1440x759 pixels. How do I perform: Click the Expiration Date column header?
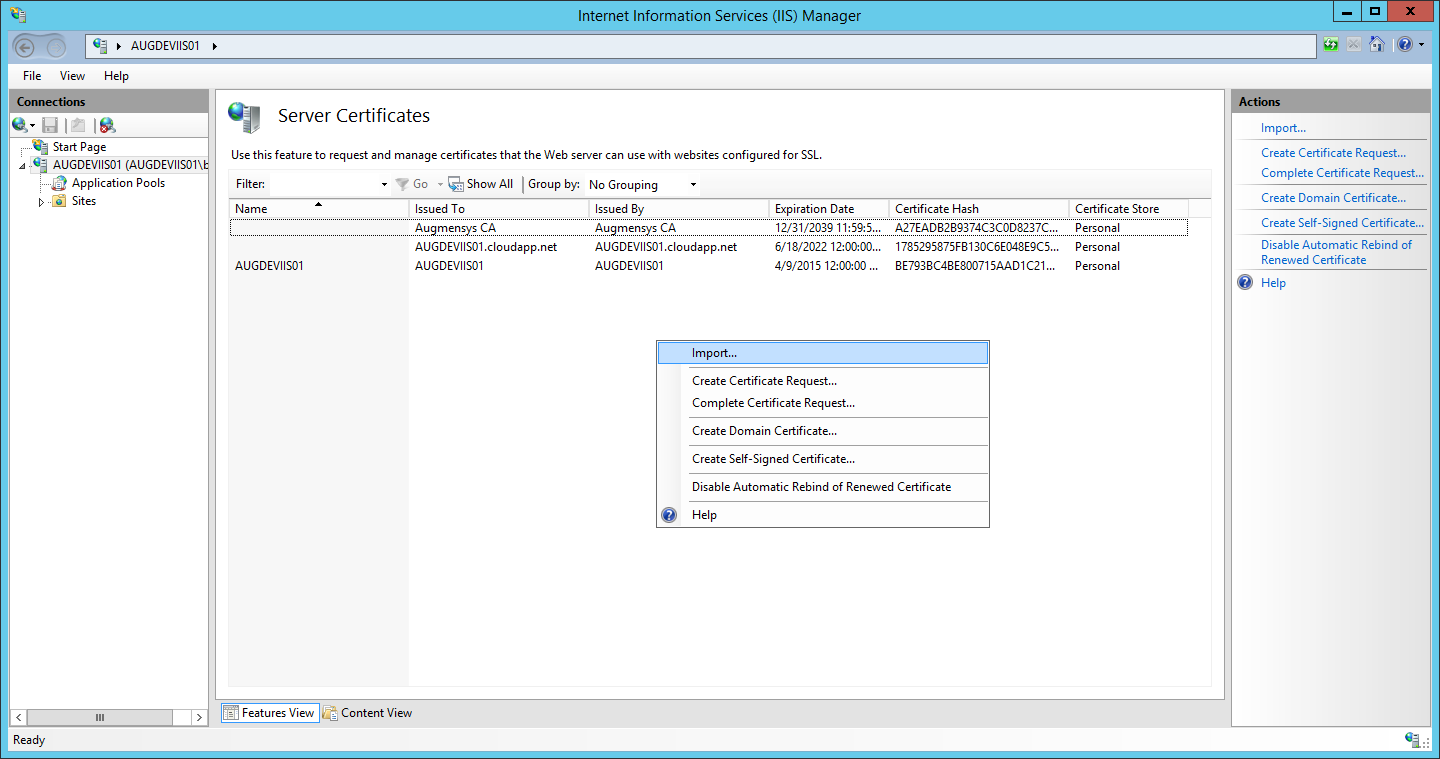(814, 209)
